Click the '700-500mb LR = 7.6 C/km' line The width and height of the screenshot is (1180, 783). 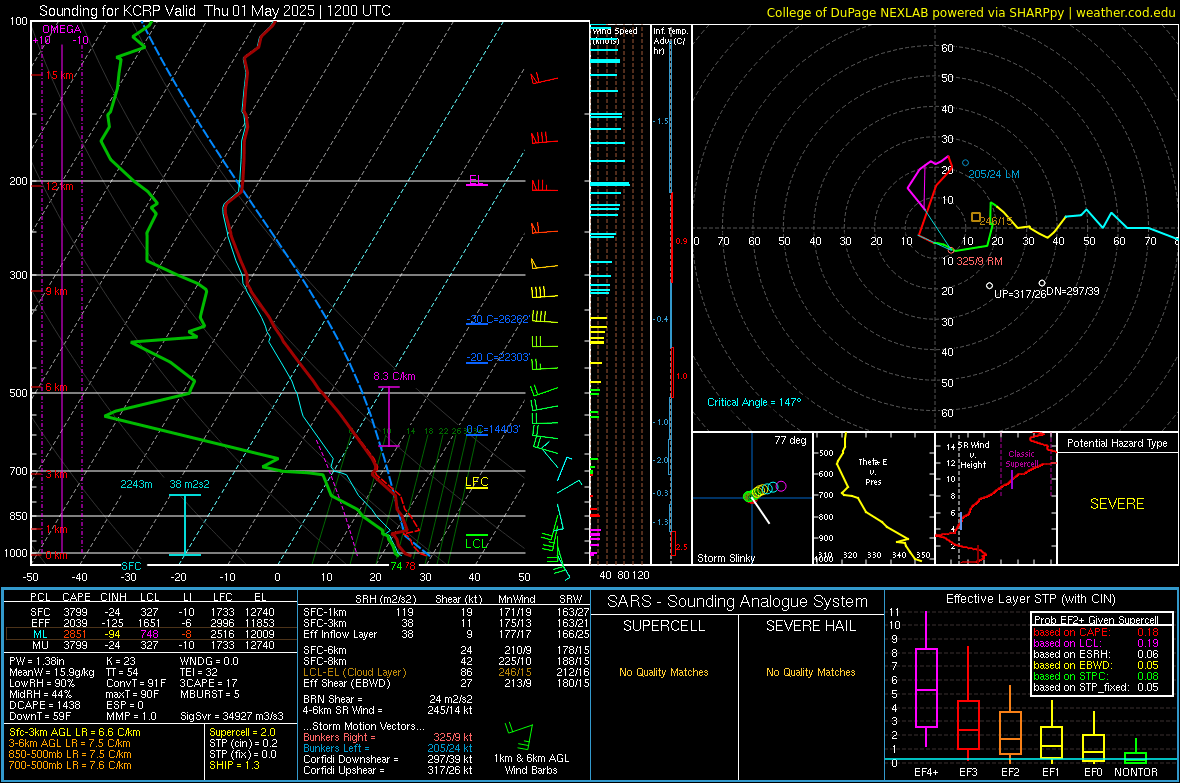pos(70,766)
